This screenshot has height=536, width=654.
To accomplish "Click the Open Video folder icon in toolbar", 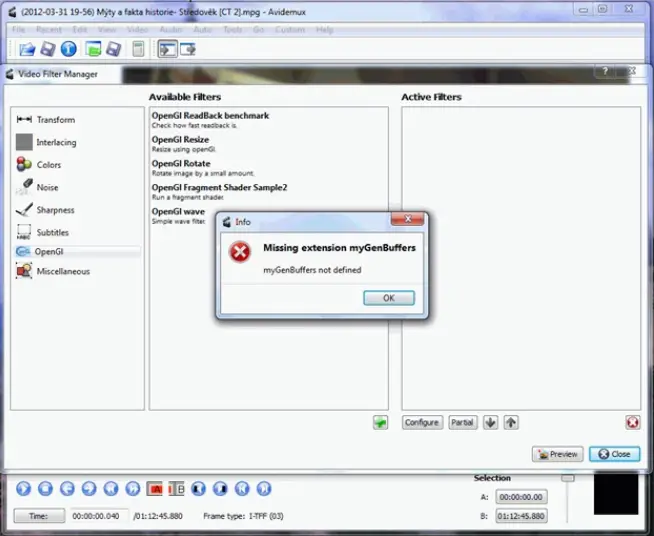I will pos(27,49).
